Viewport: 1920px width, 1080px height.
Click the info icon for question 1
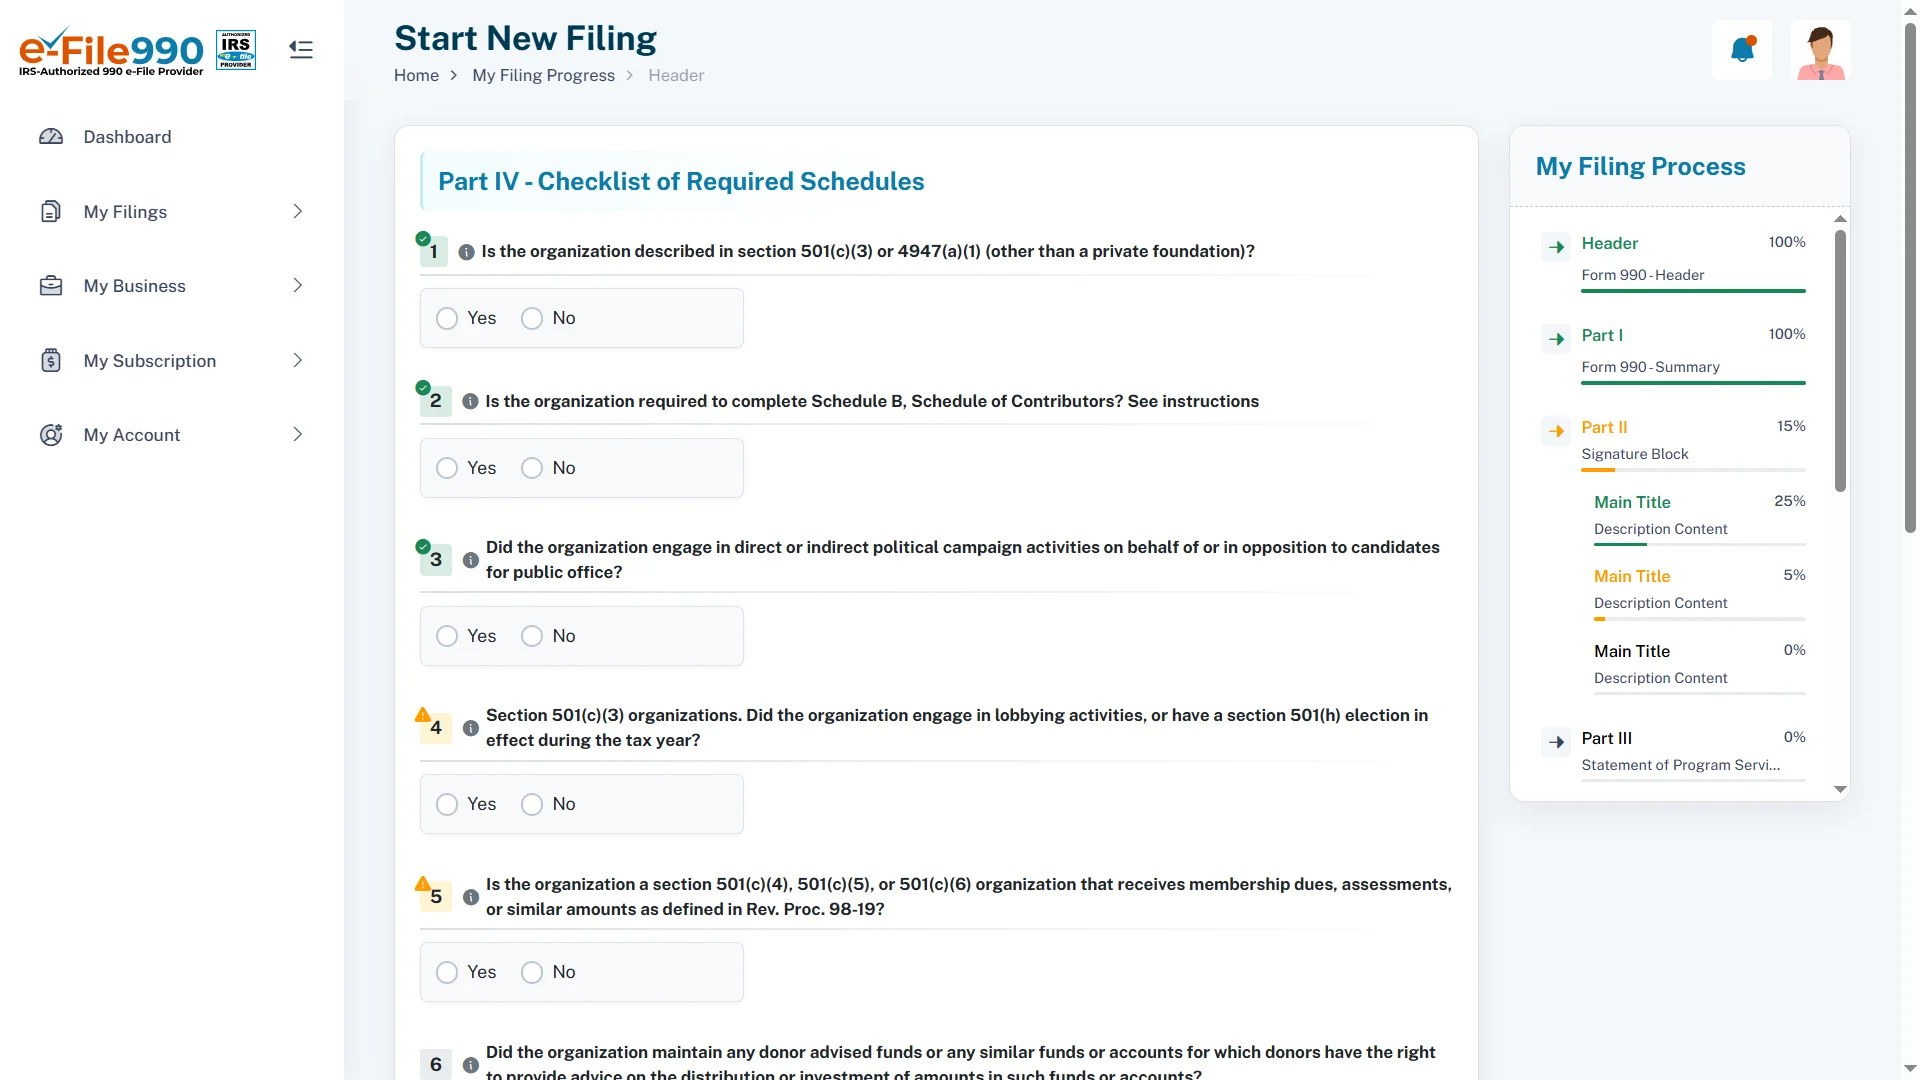pyautogui.click(x=466, y=252)
